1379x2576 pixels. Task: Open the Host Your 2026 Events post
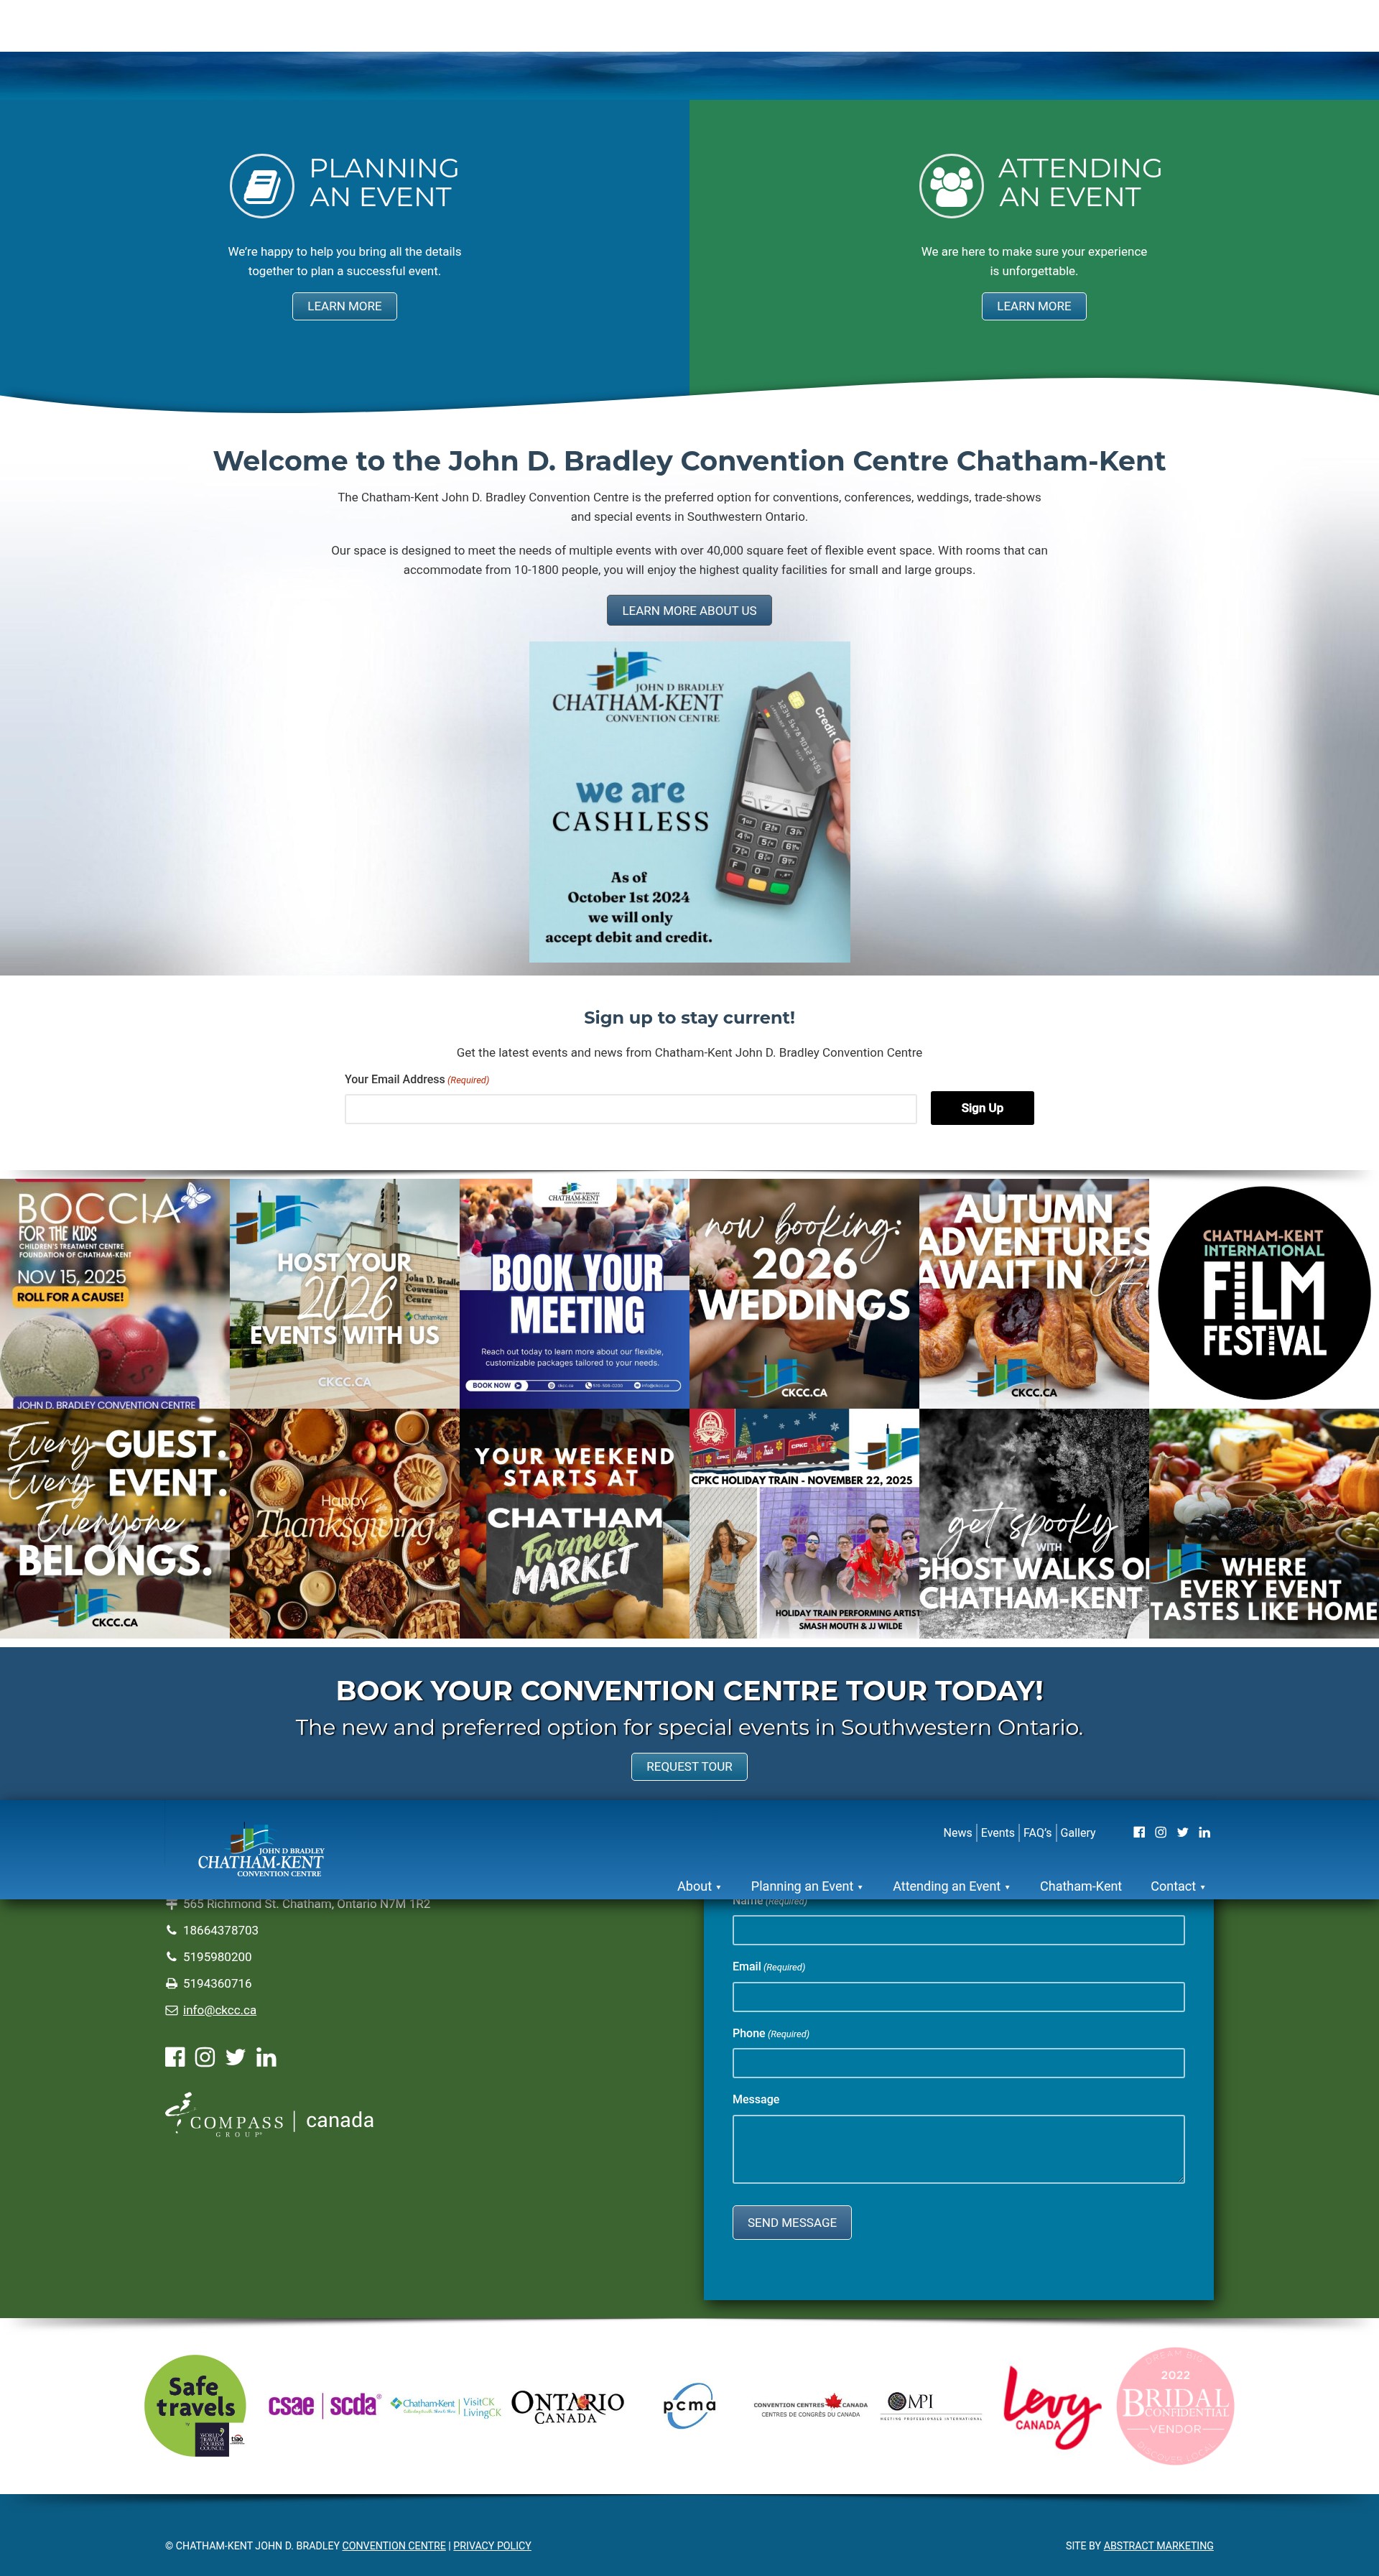tap(345, 1293)
